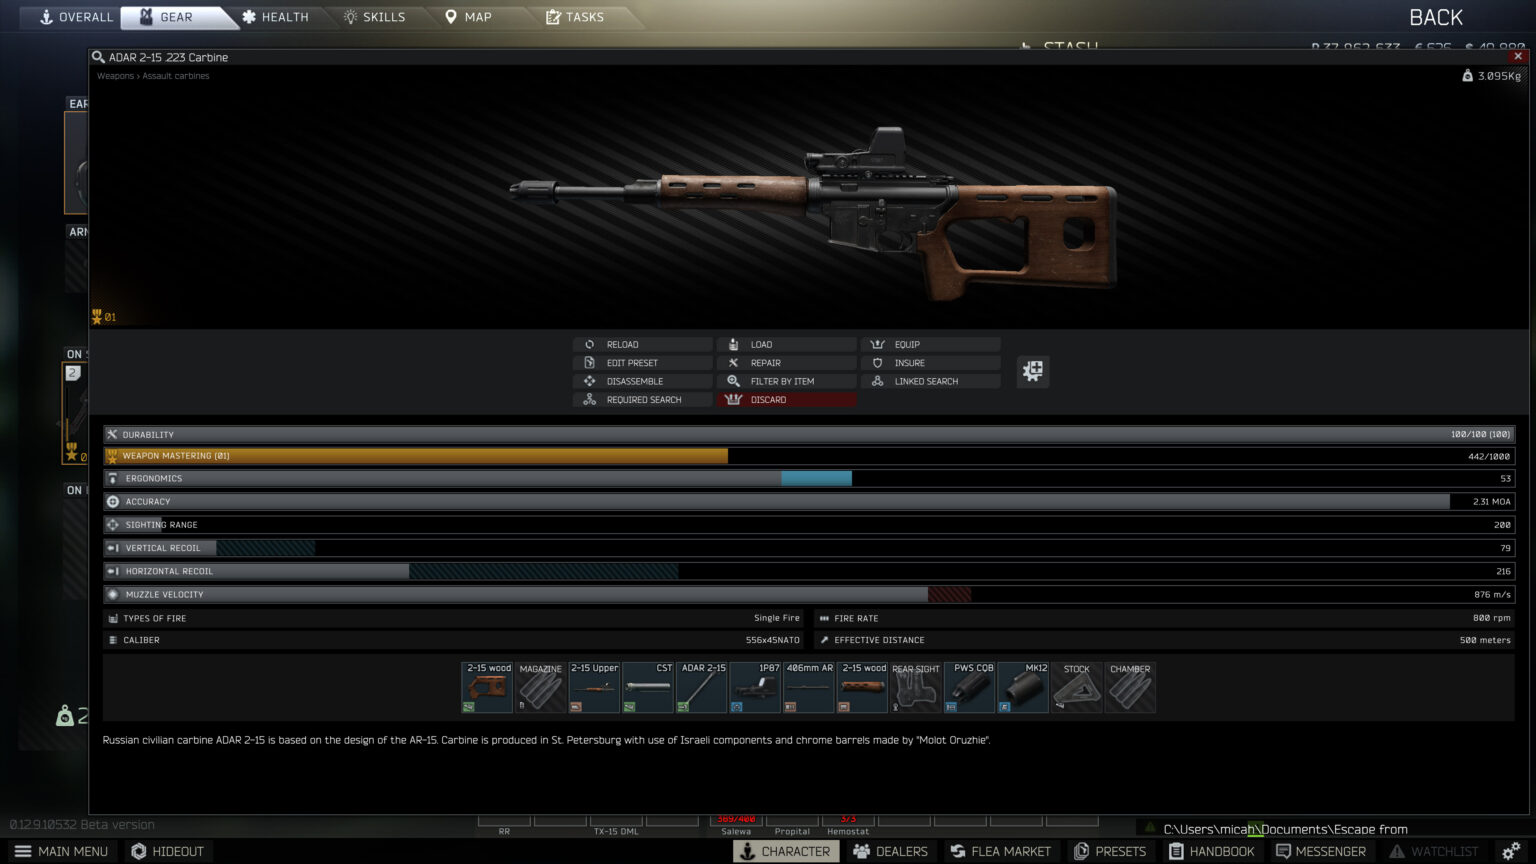This screenshot has height=864, width=1536.
Task: Click the Accuracy stat icon
Action: click(x=113, y=502)
